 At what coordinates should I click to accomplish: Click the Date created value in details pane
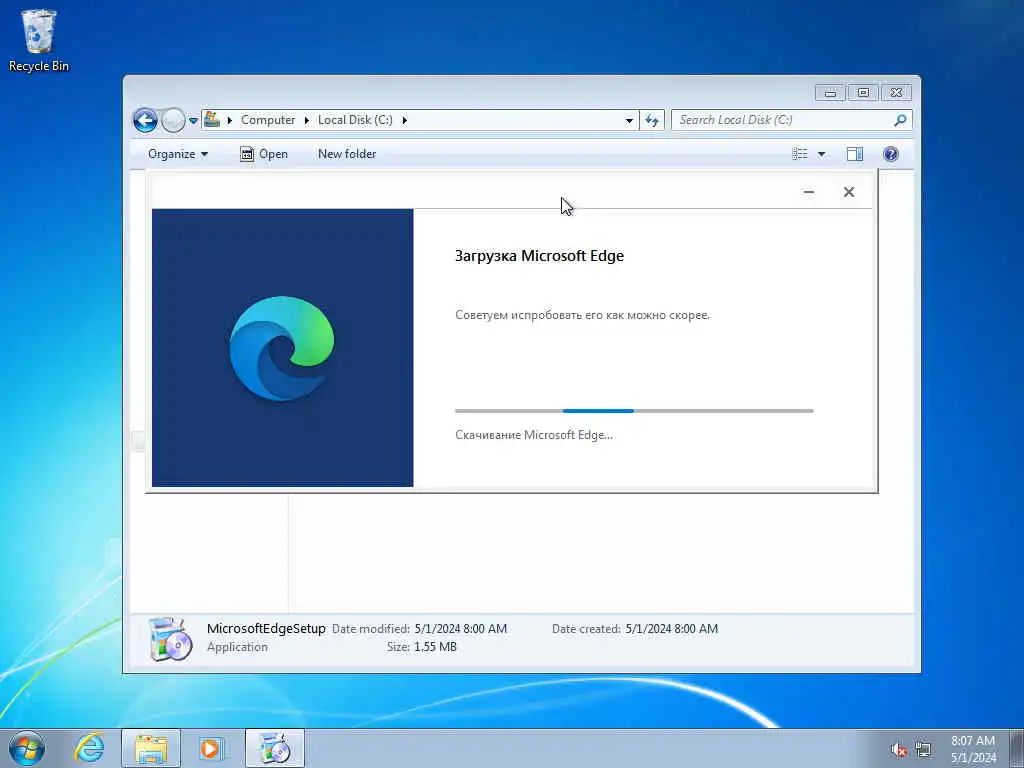click(671, 629)
